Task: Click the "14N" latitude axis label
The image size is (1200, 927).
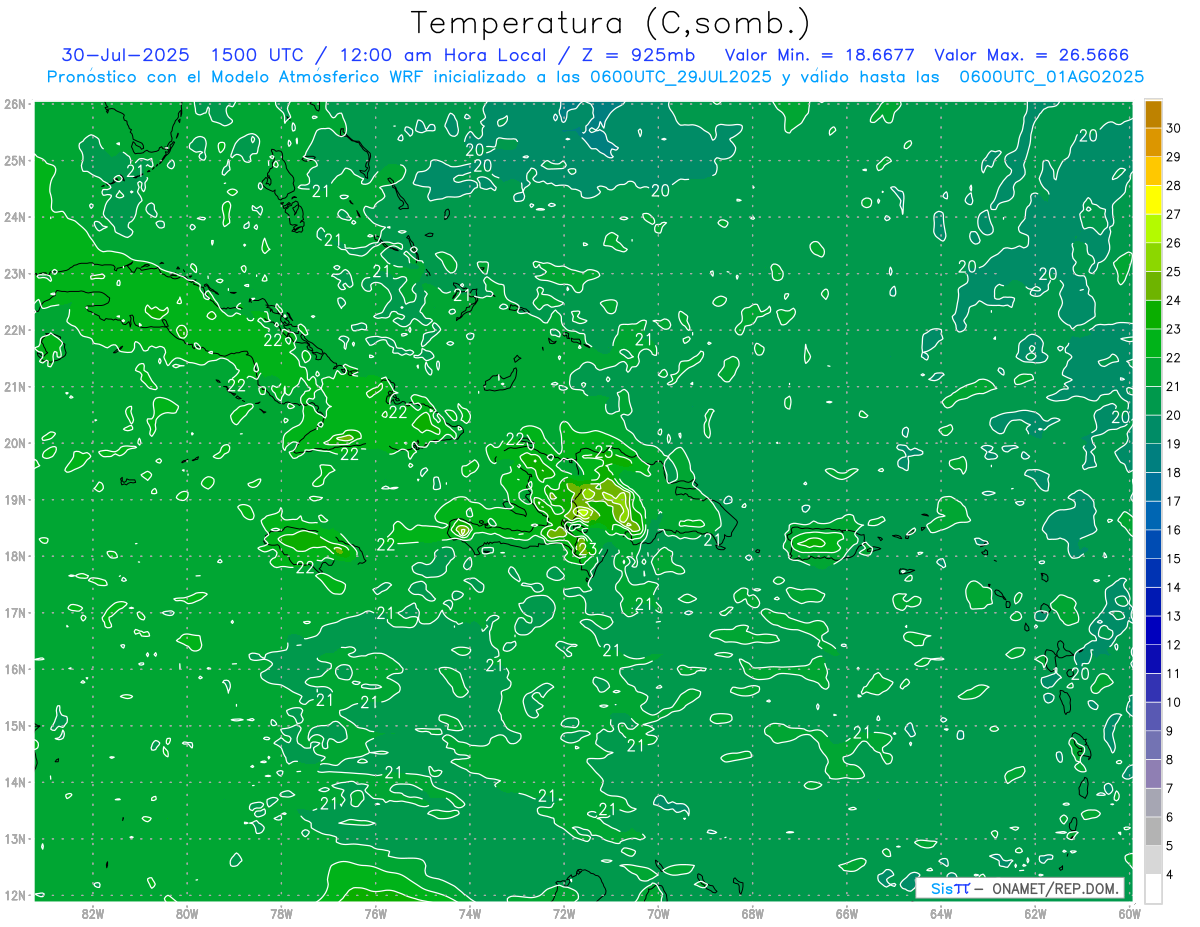Action: [15, 782]
